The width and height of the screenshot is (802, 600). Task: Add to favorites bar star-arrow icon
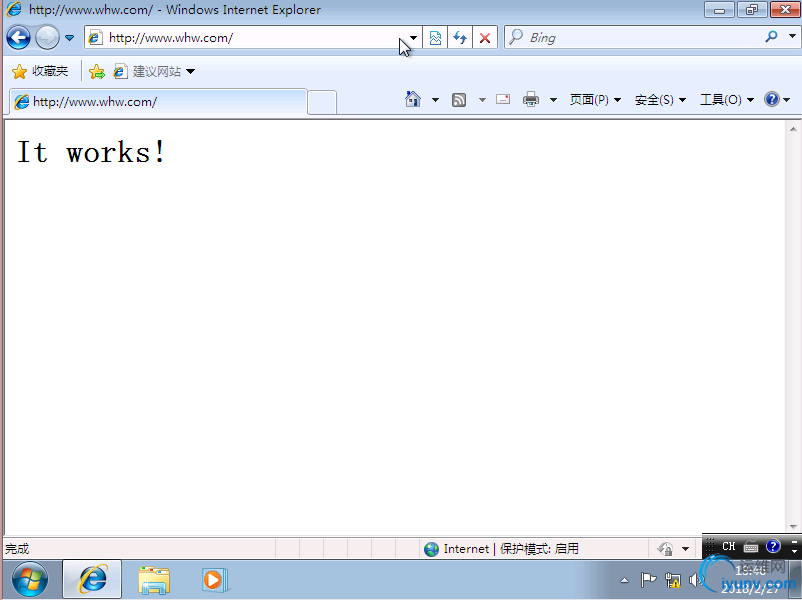click(96, 72)
